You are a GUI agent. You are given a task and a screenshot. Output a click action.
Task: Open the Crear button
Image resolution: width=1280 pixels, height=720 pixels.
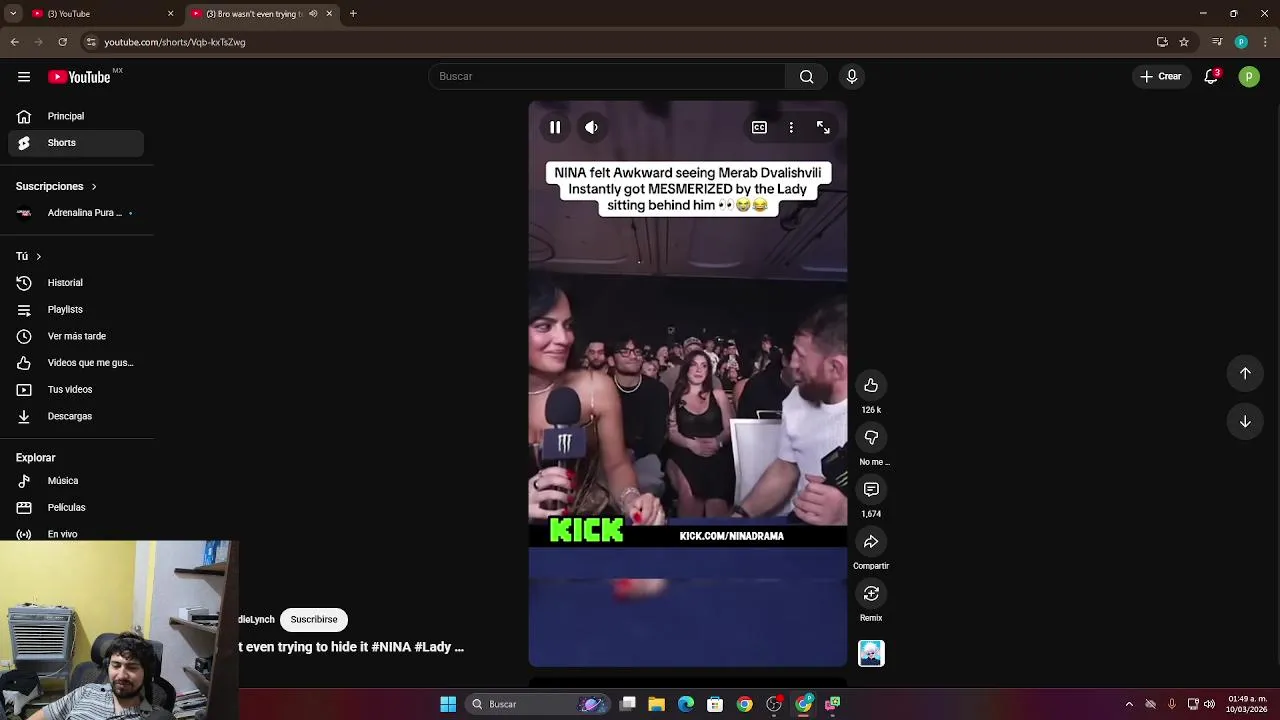[x=1161, y=76]
